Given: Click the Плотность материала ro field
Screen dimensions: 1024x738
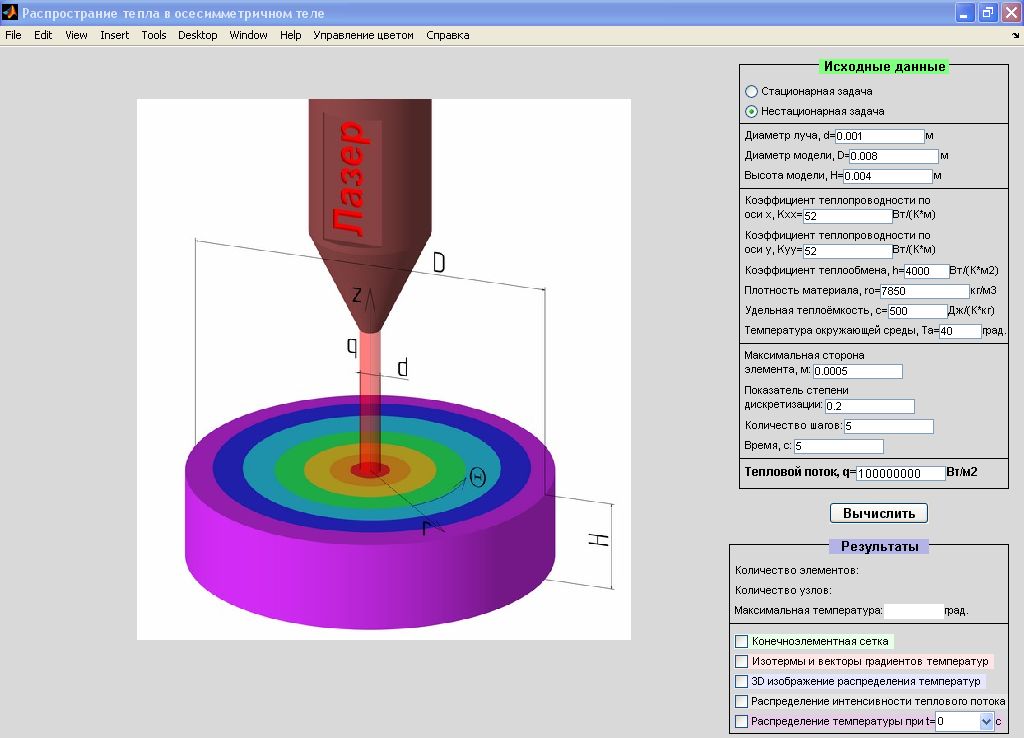Looking at the screenshot, I should [924, 291].
